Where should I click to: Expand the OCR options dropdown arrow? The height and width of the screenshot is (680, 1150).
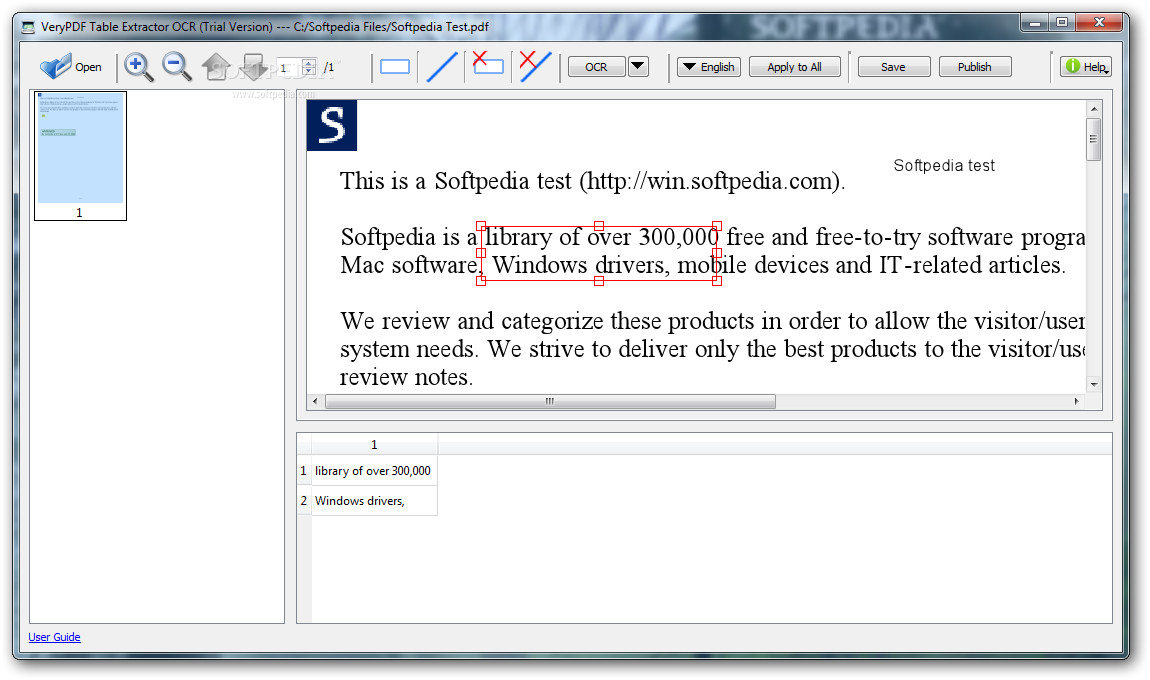[x=638, y=67]
